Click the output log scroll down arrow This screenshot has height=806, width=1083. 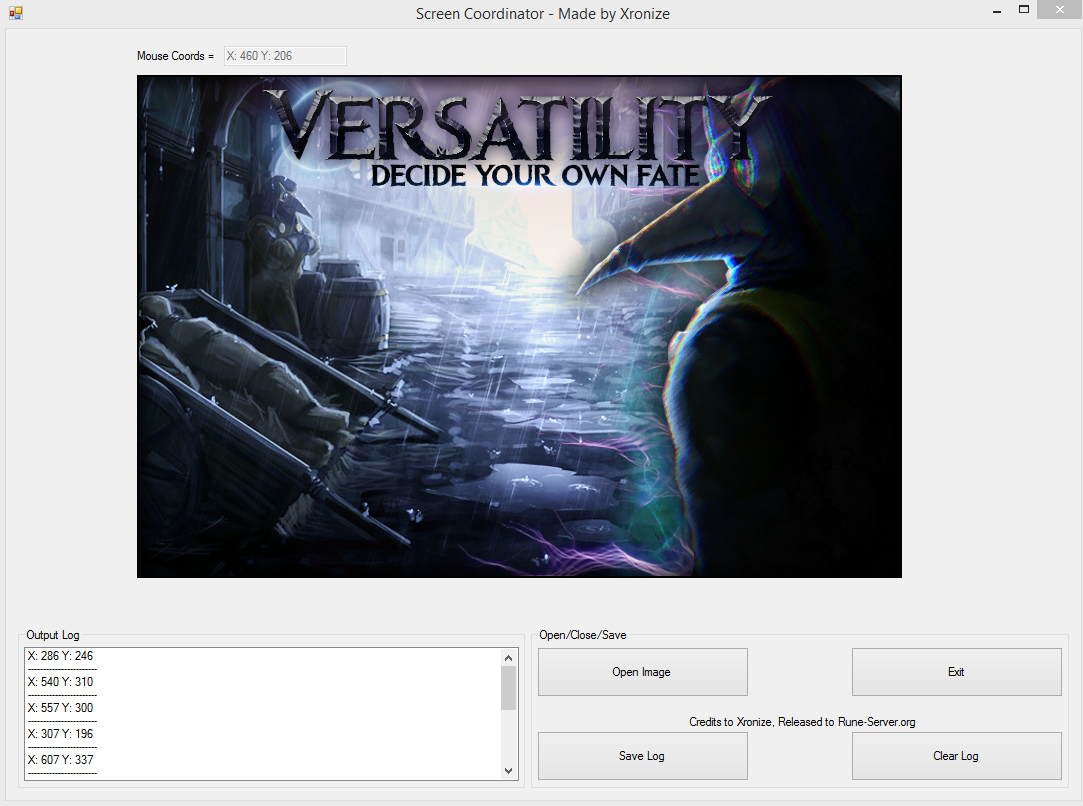pos(508,771)
